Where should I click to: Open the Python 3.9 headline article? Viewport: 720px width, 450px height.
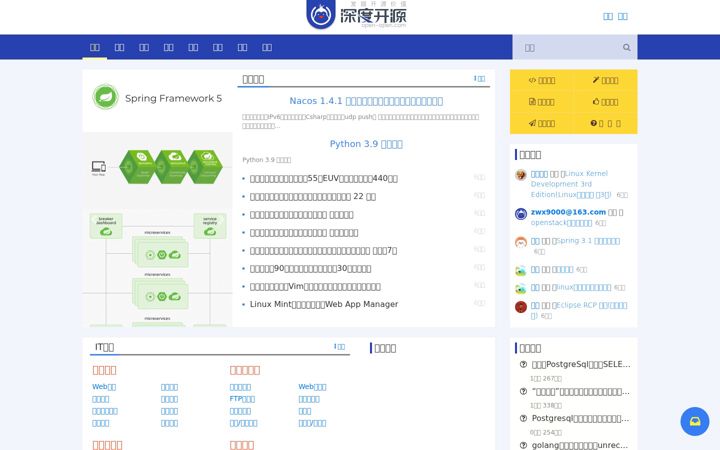coord(366,144)
